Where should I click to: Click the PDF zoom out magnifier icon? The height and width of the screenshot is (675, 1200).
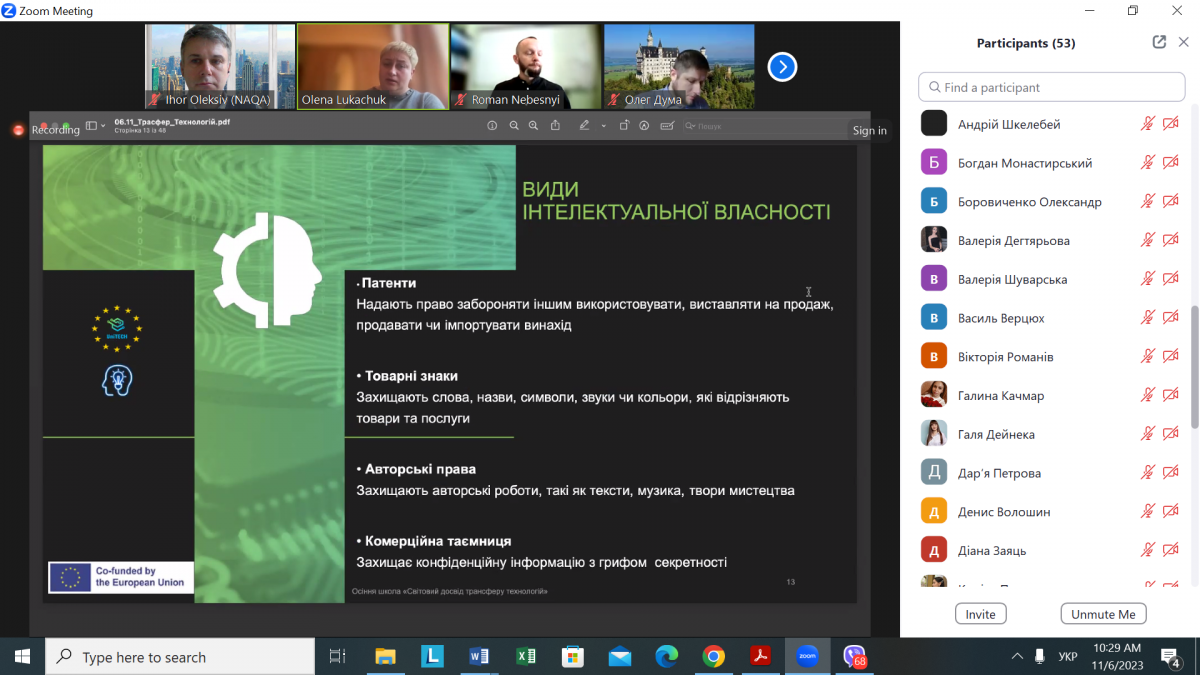coord(514,126)
